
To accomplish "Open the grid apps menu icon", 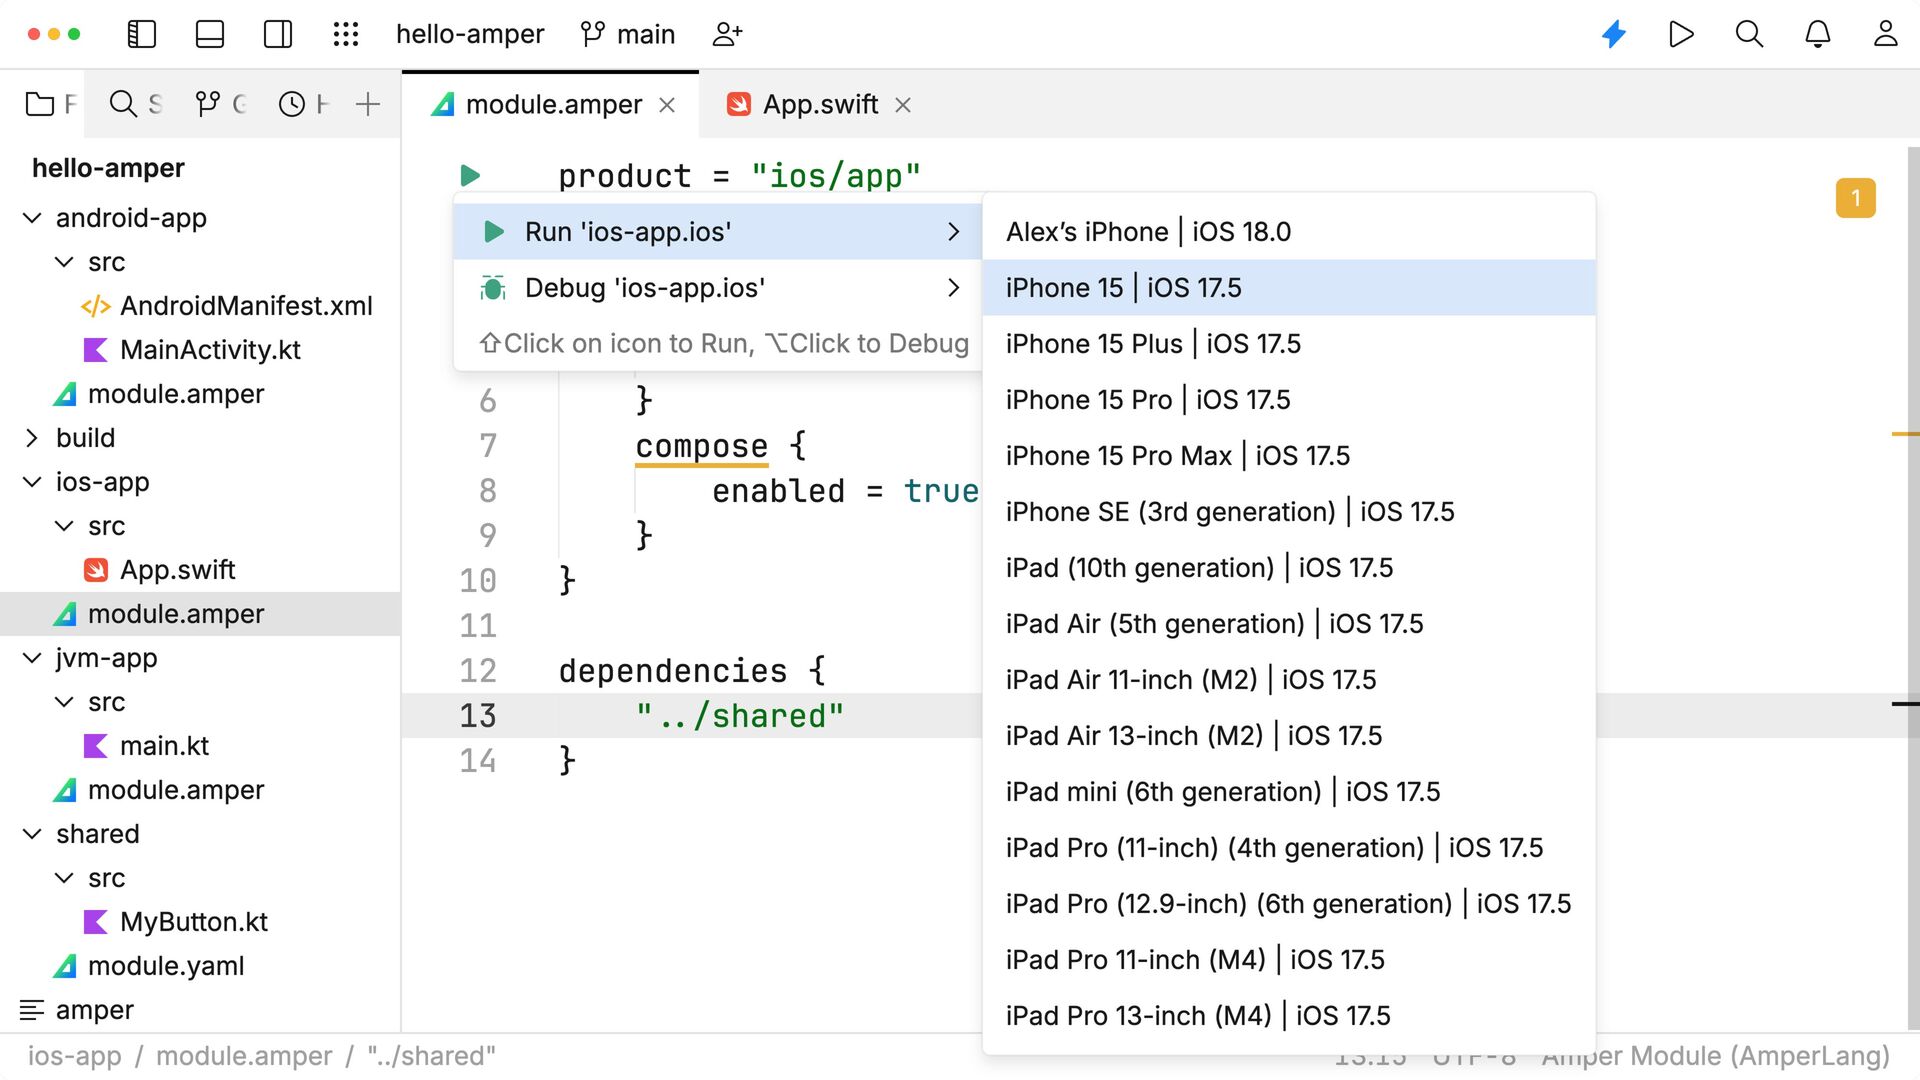I will click(346, 34).
